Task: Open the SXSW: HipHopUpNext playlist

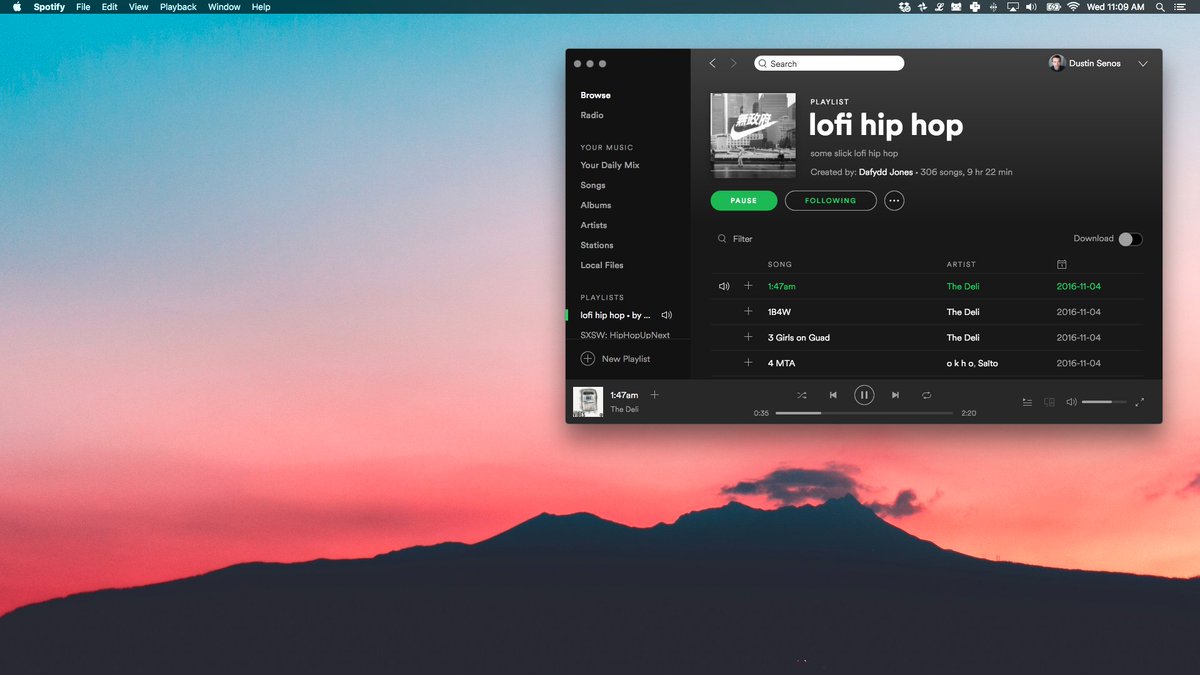Action: (625, 335)
